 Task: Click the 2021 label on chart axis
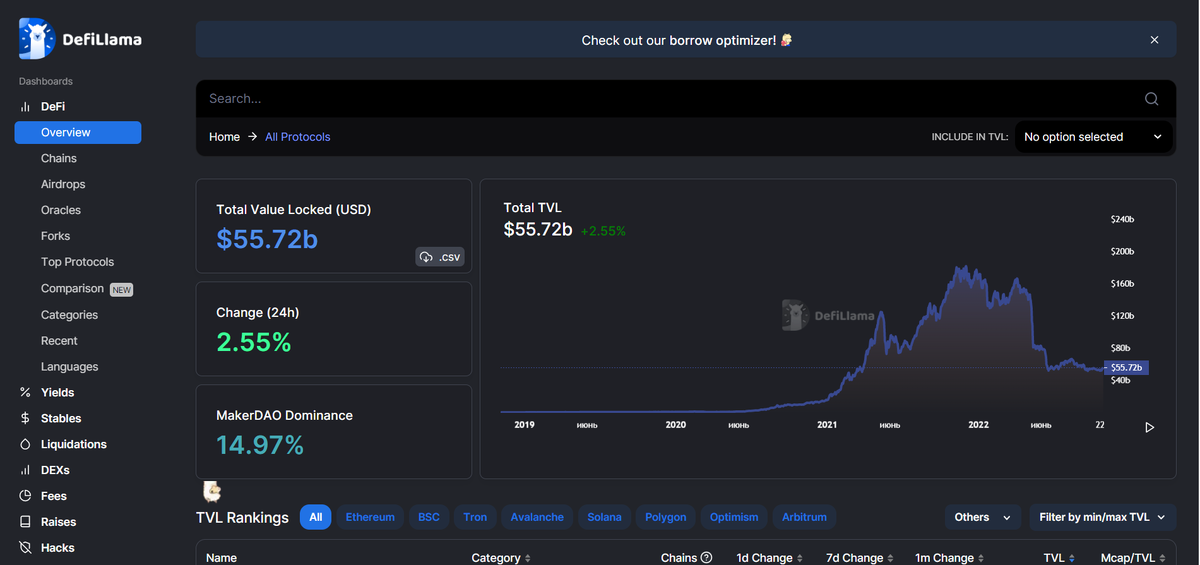point(827,425)
